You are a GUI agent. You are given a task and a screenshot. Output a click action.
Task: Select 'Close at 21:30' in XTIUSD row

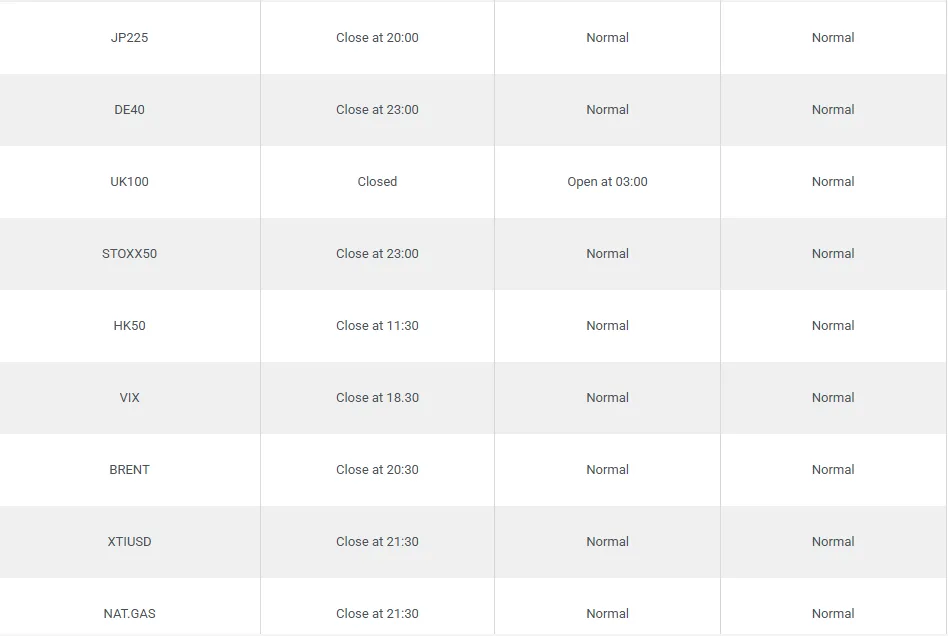[377, 542]
